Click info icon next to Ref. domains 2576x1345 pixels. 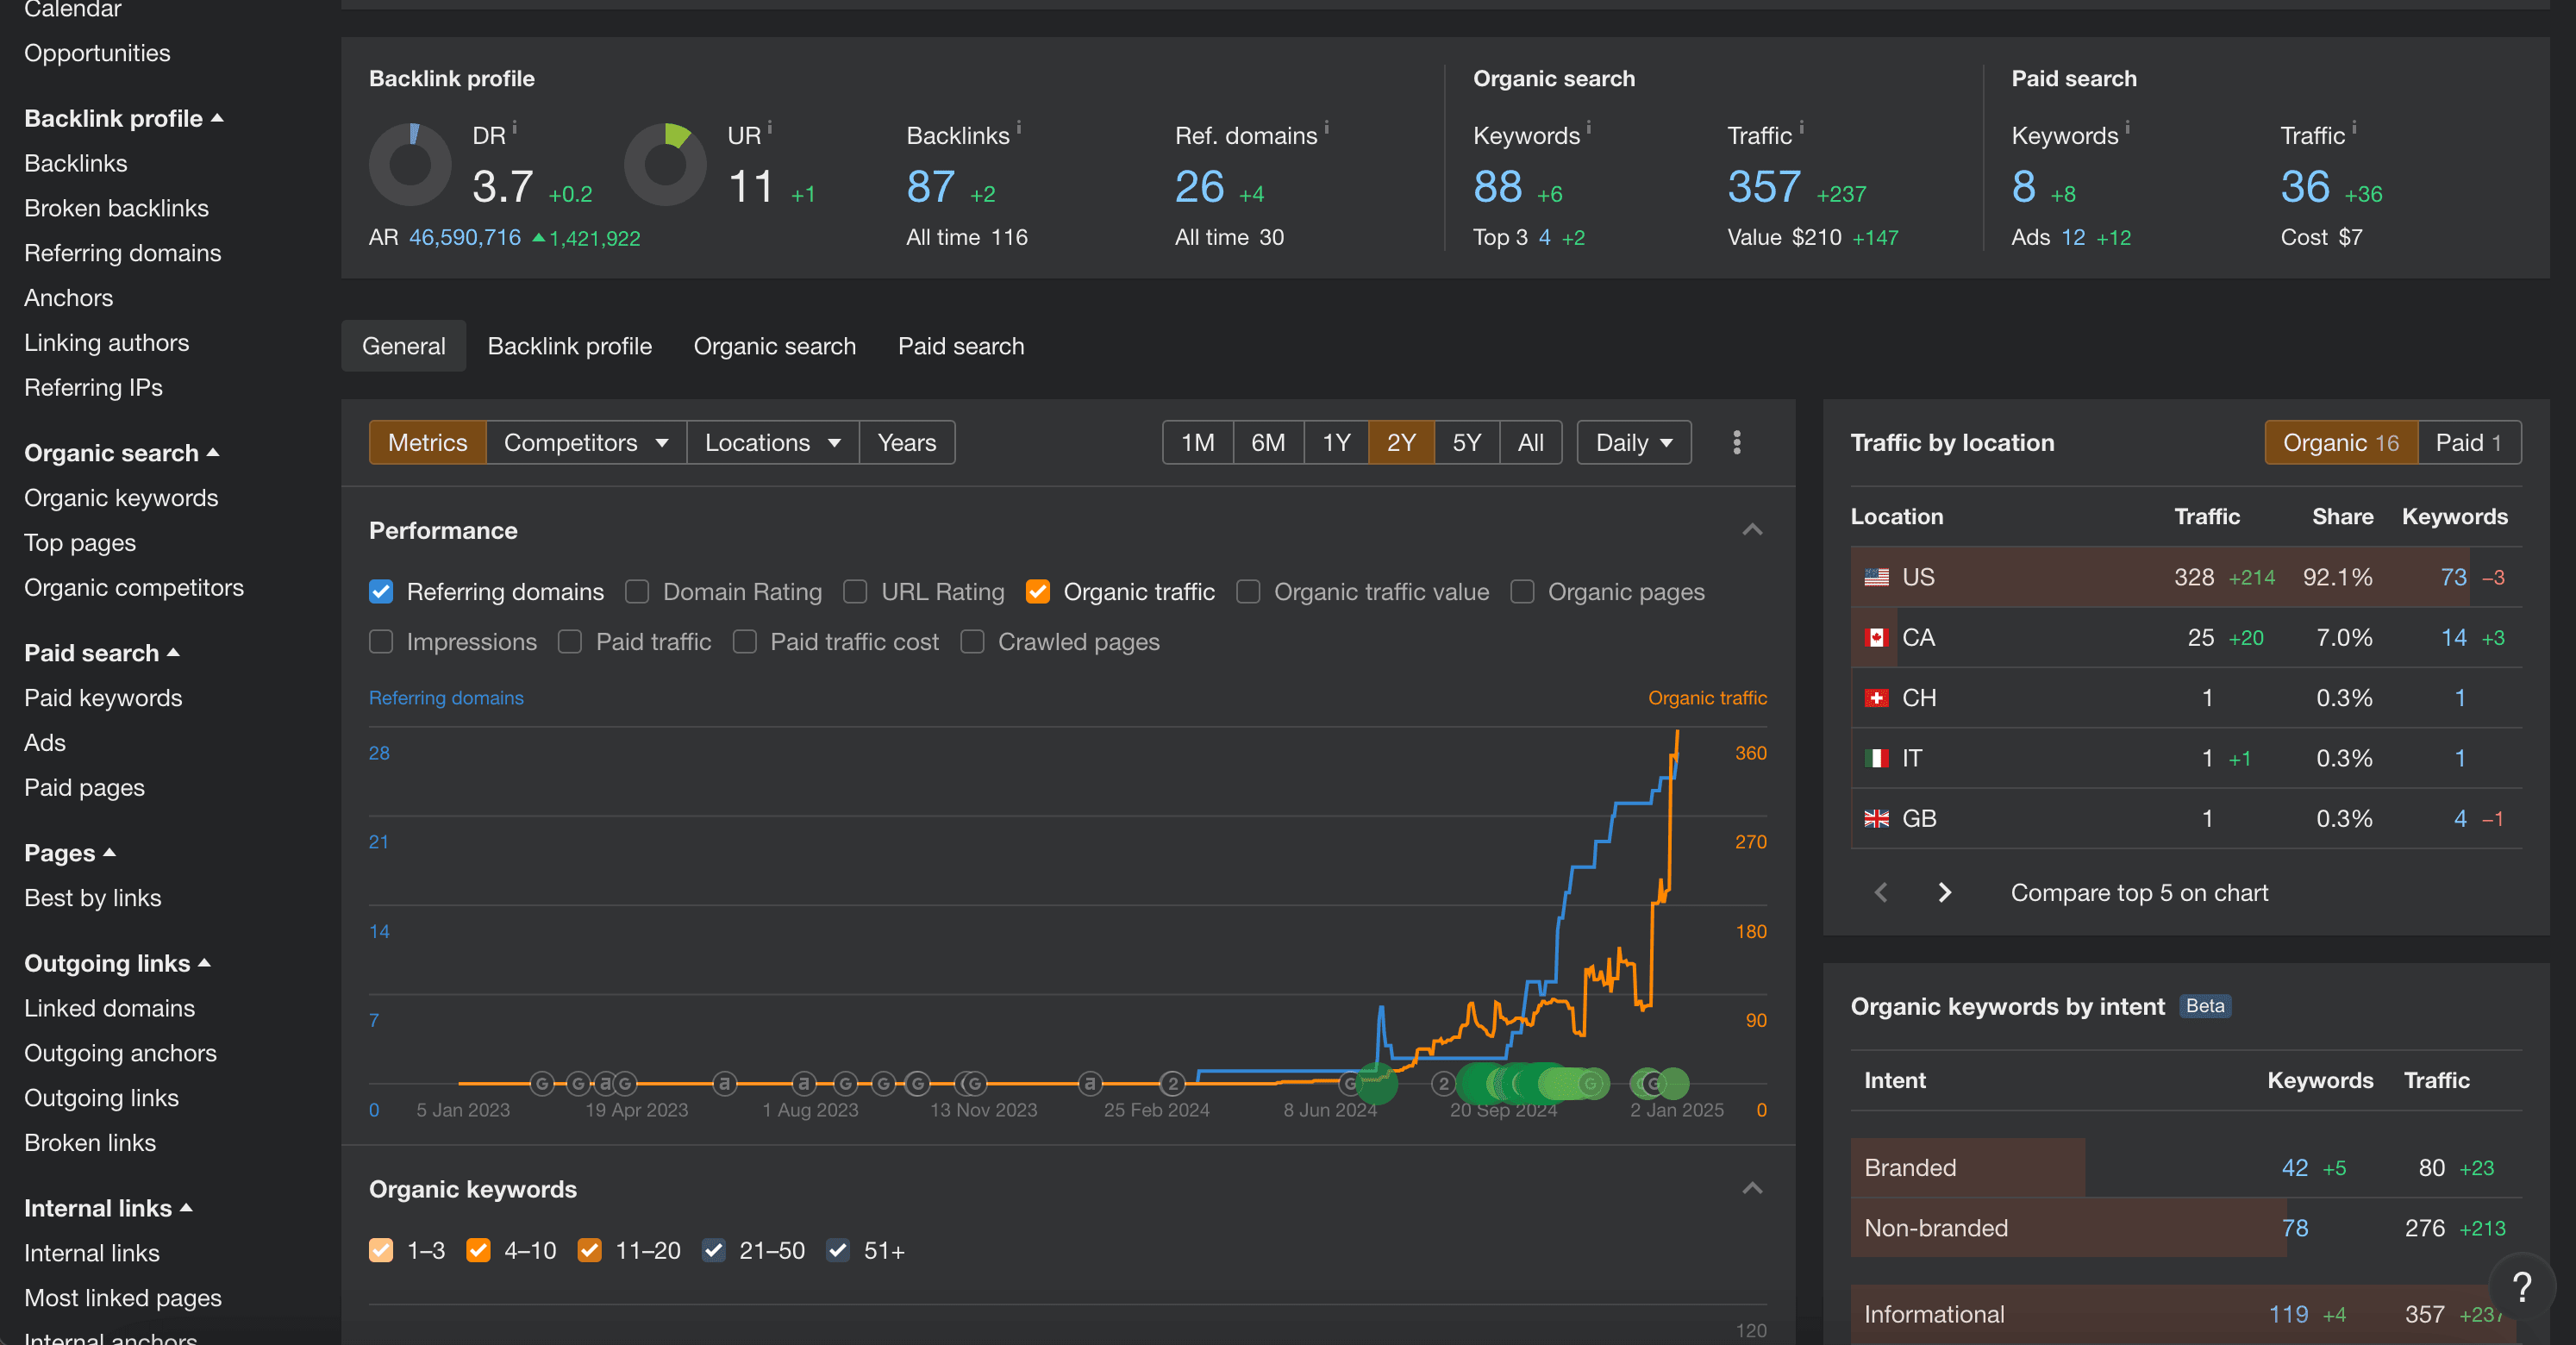(x=1326, y=127)
